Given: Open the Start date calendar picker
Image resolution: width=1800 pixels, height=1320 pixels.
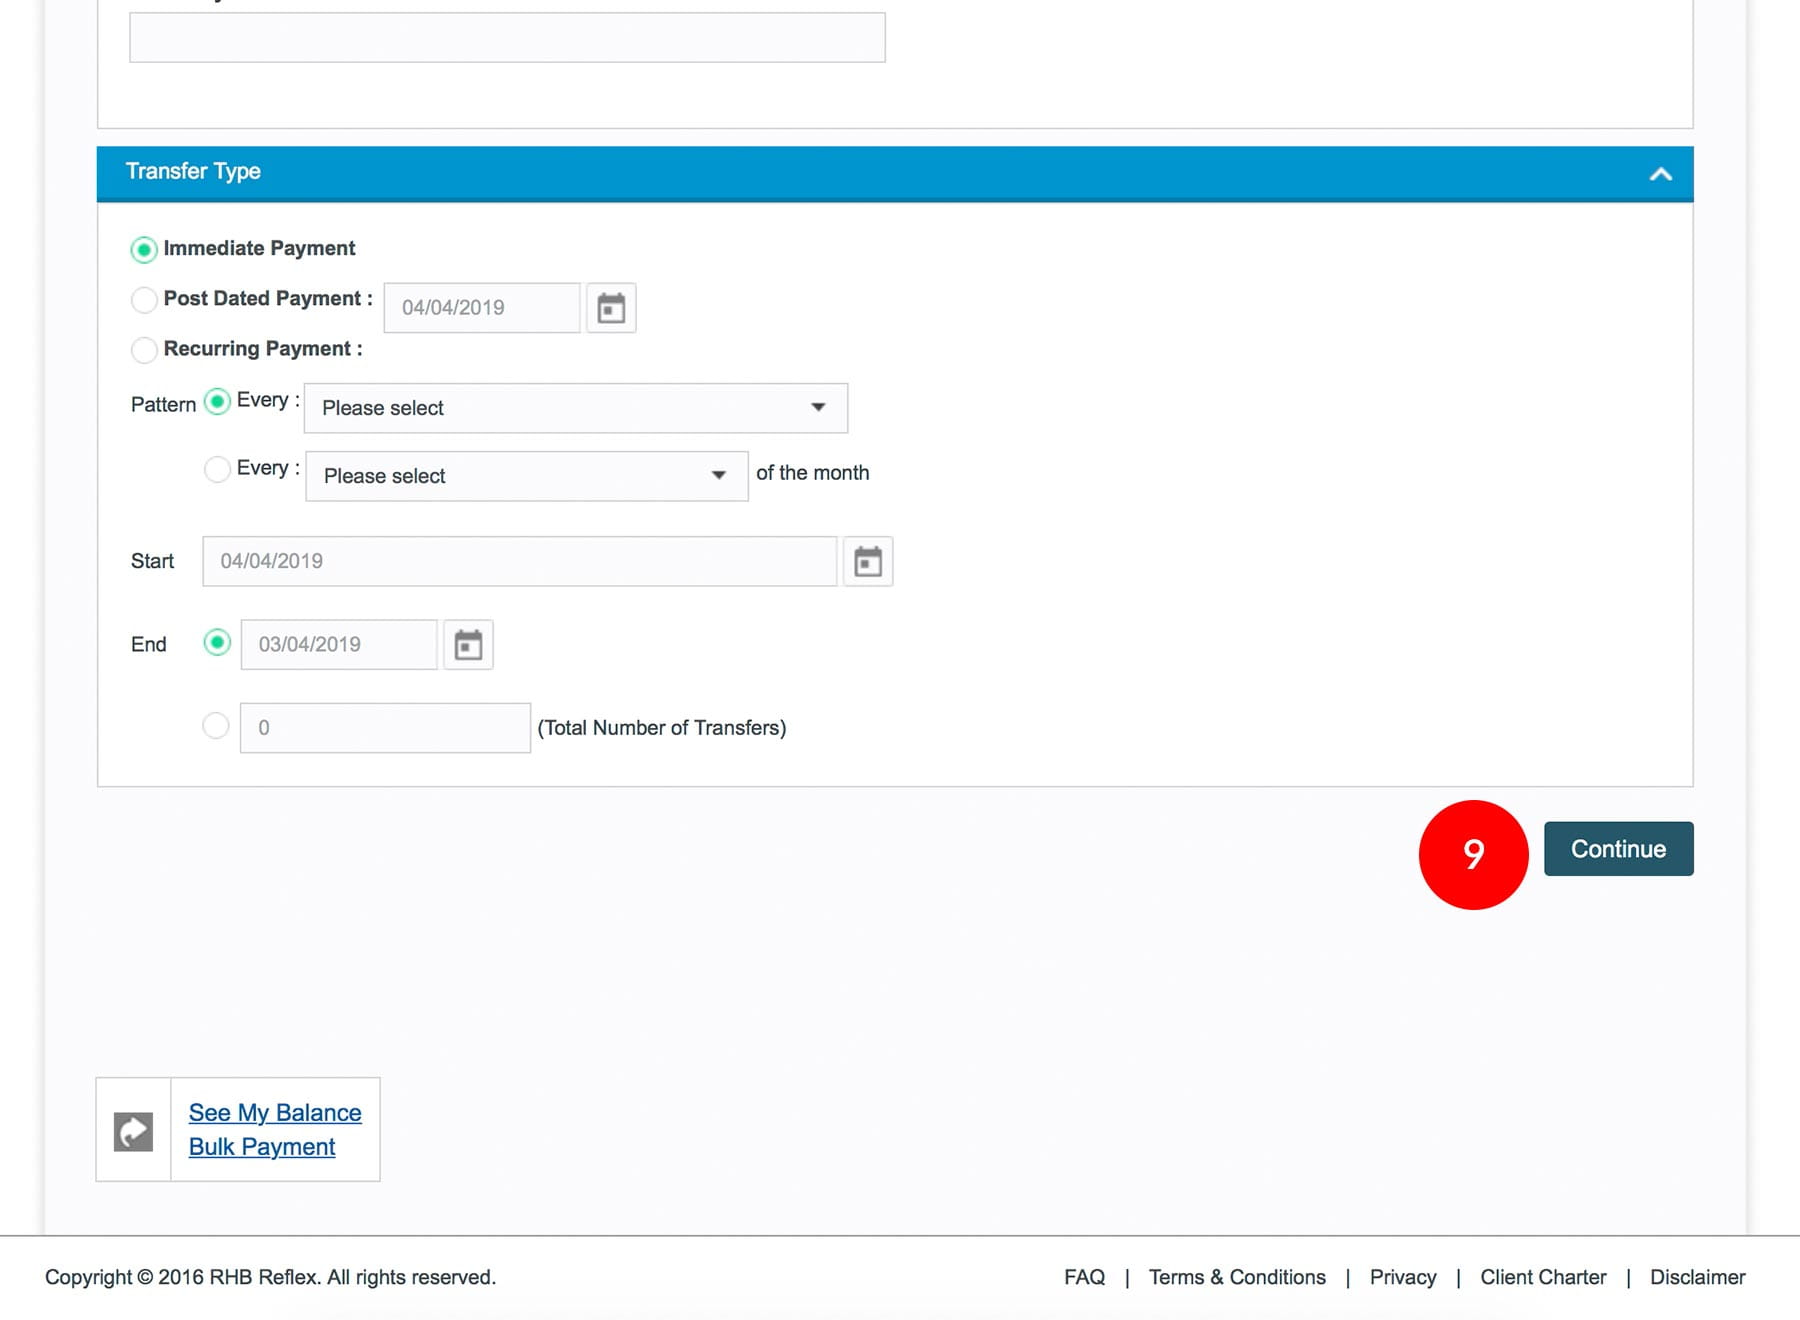Looking at the screenshot, I should [x=867, y=562].
